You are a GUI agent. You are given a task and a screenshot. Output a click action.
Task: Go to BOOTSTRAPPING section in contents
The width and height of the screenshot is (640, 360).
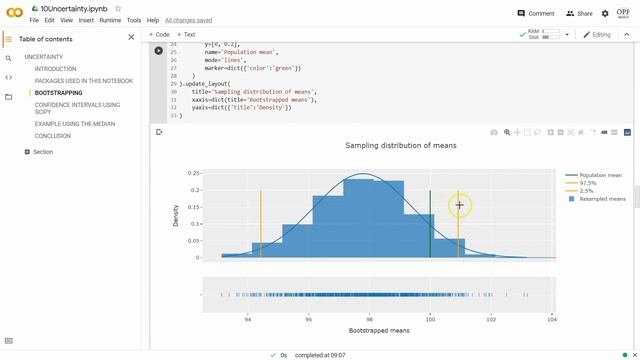[x=58, y=93]
